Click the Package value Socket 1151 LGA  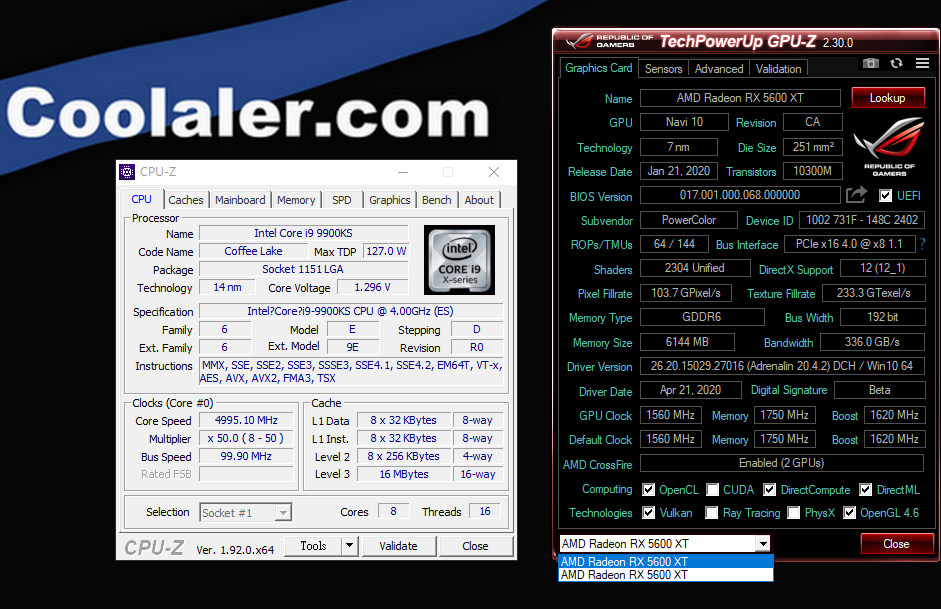coord(304,269)
